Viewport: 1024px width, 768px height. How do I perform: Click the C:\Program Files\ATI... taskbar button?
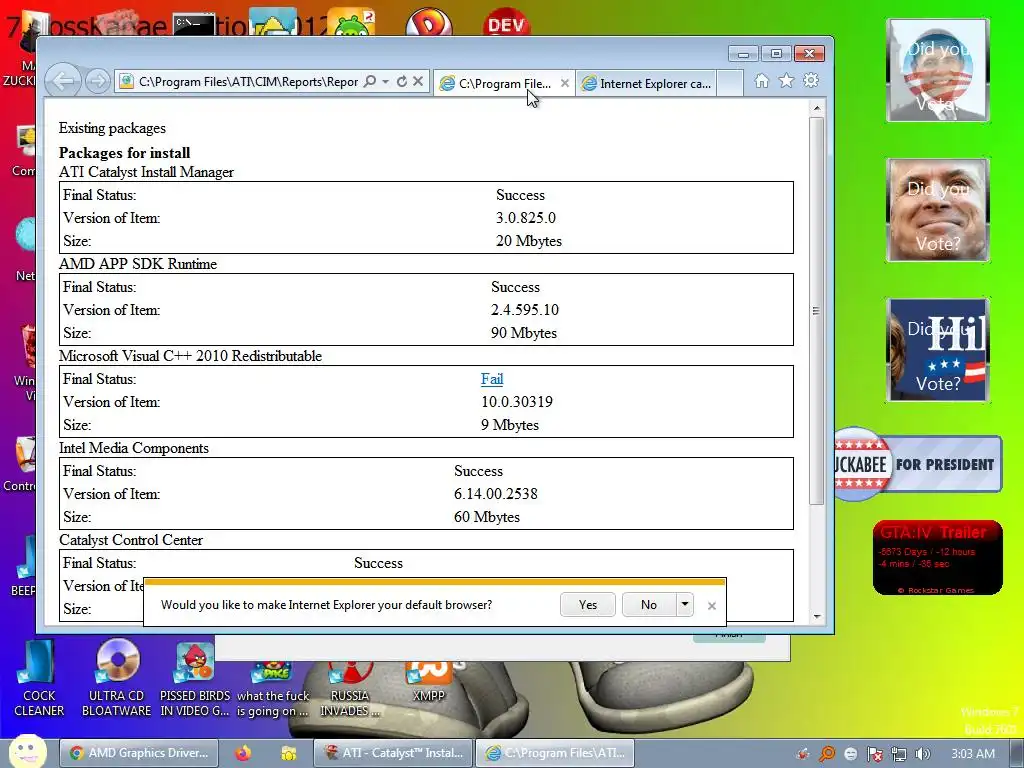click(x=555, y=754)
